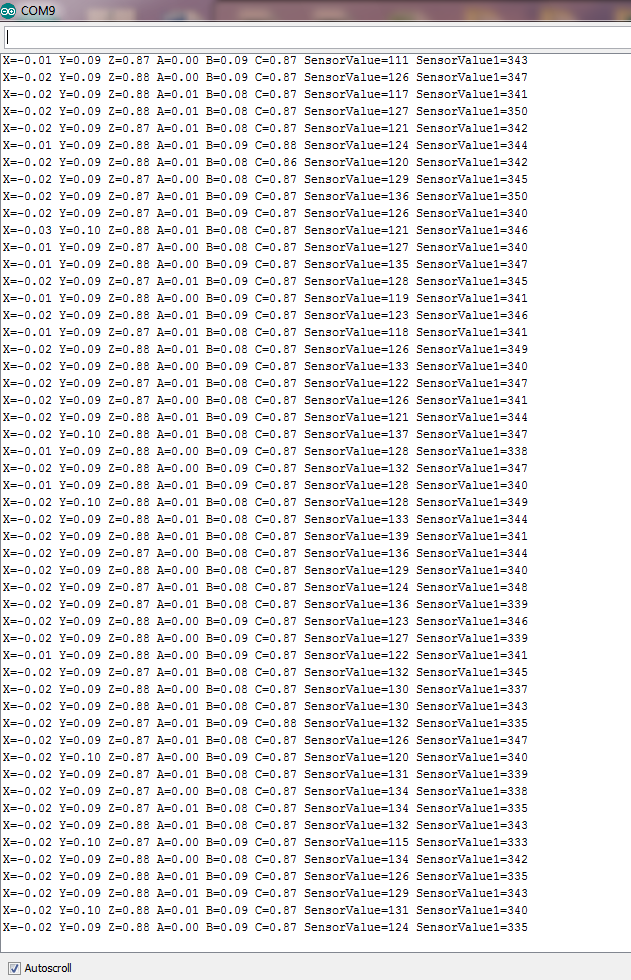Screen dimensions: 631x980
Task: Click the SensorValue=131 SensorValue1=339 line
Action: (265, 774)
